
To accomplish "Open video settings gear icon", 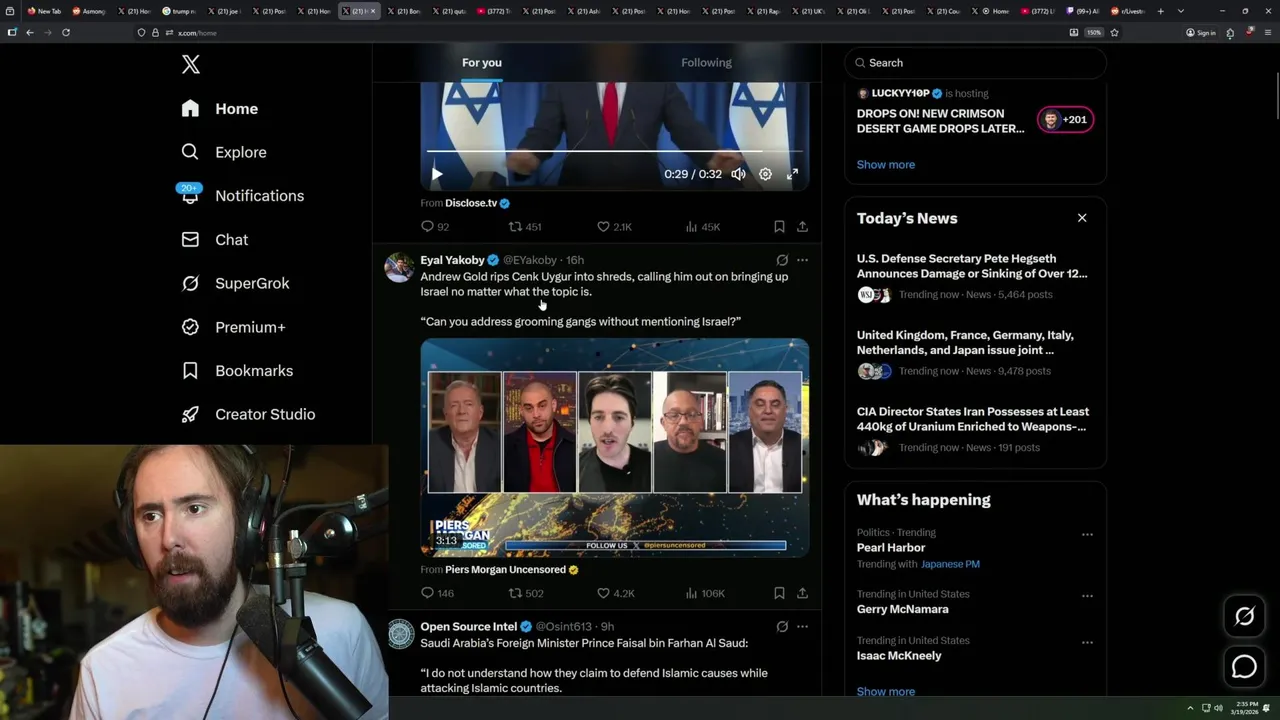I will coord(765,174).
